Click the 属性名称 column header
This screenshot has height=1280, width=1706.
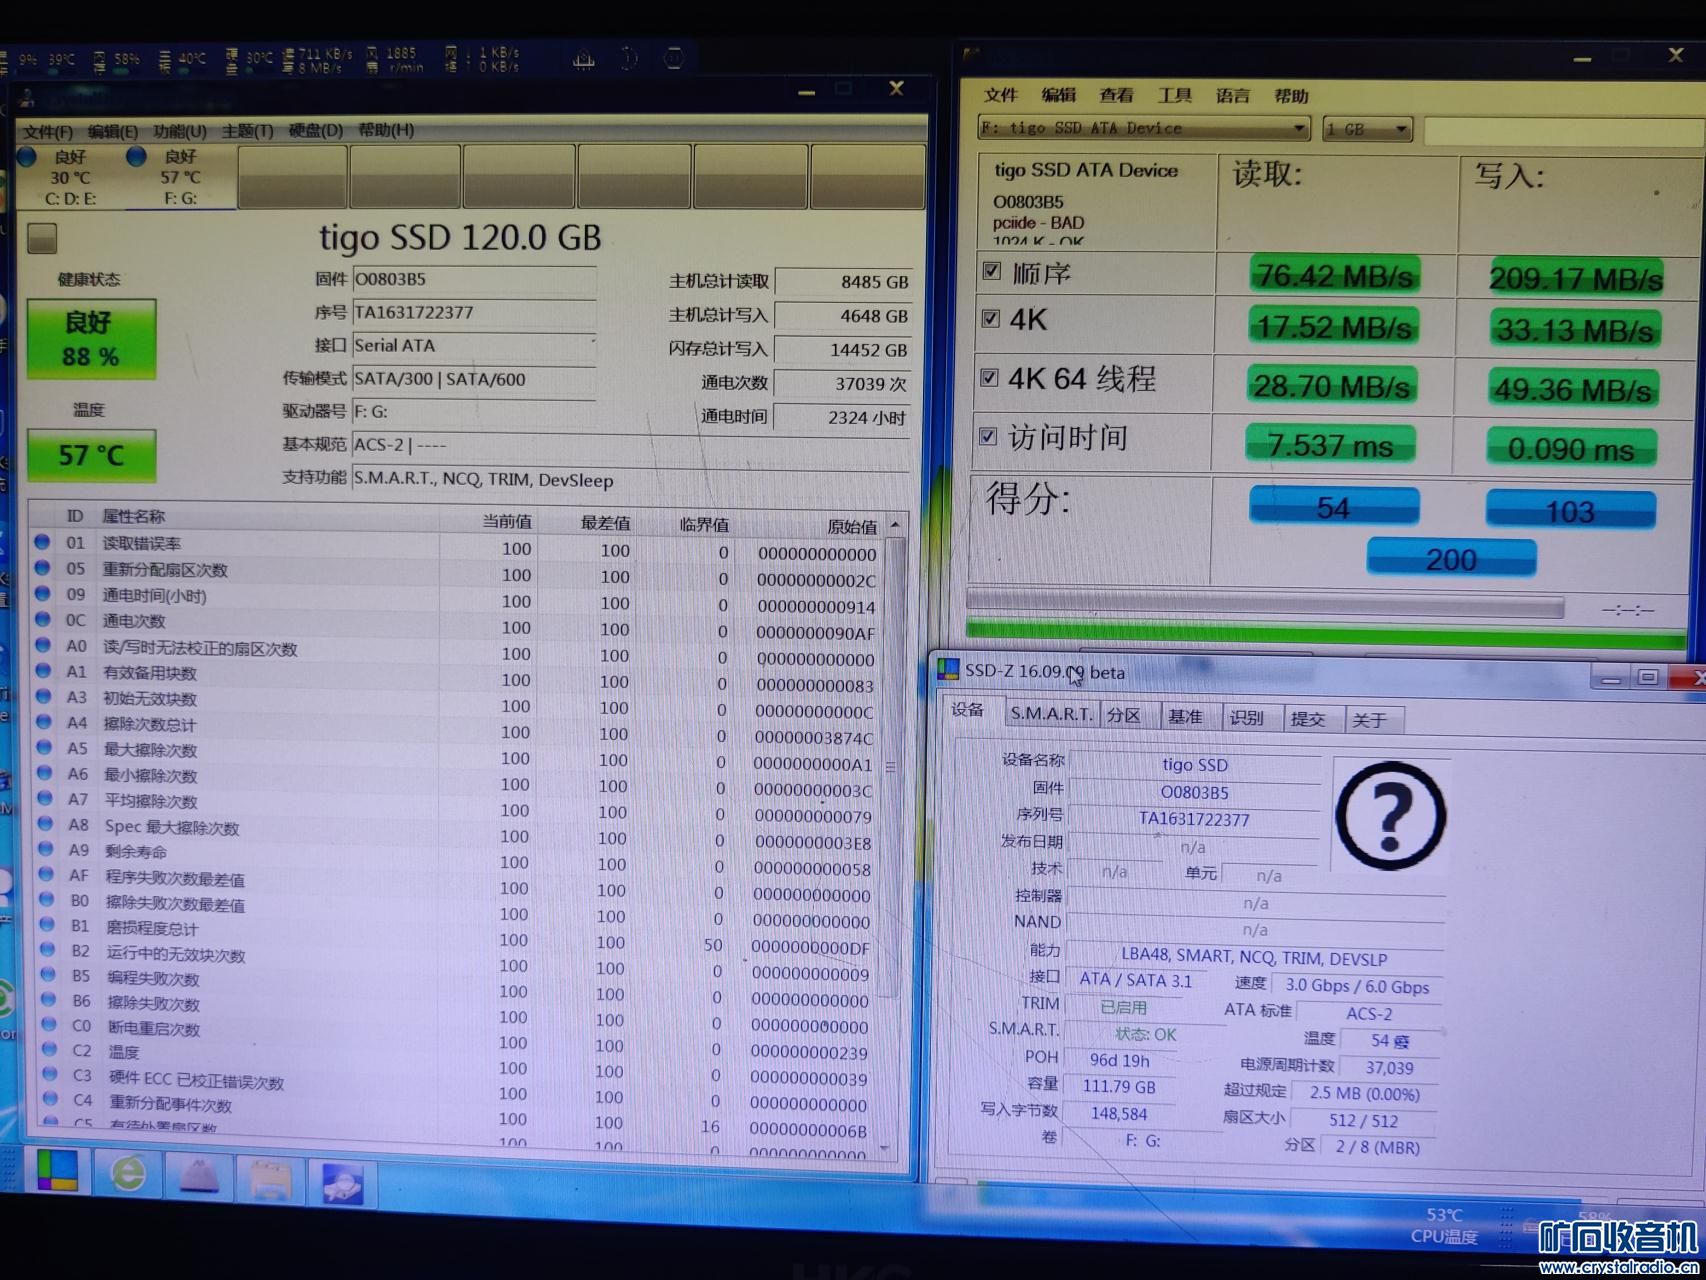tap(133, 516)
